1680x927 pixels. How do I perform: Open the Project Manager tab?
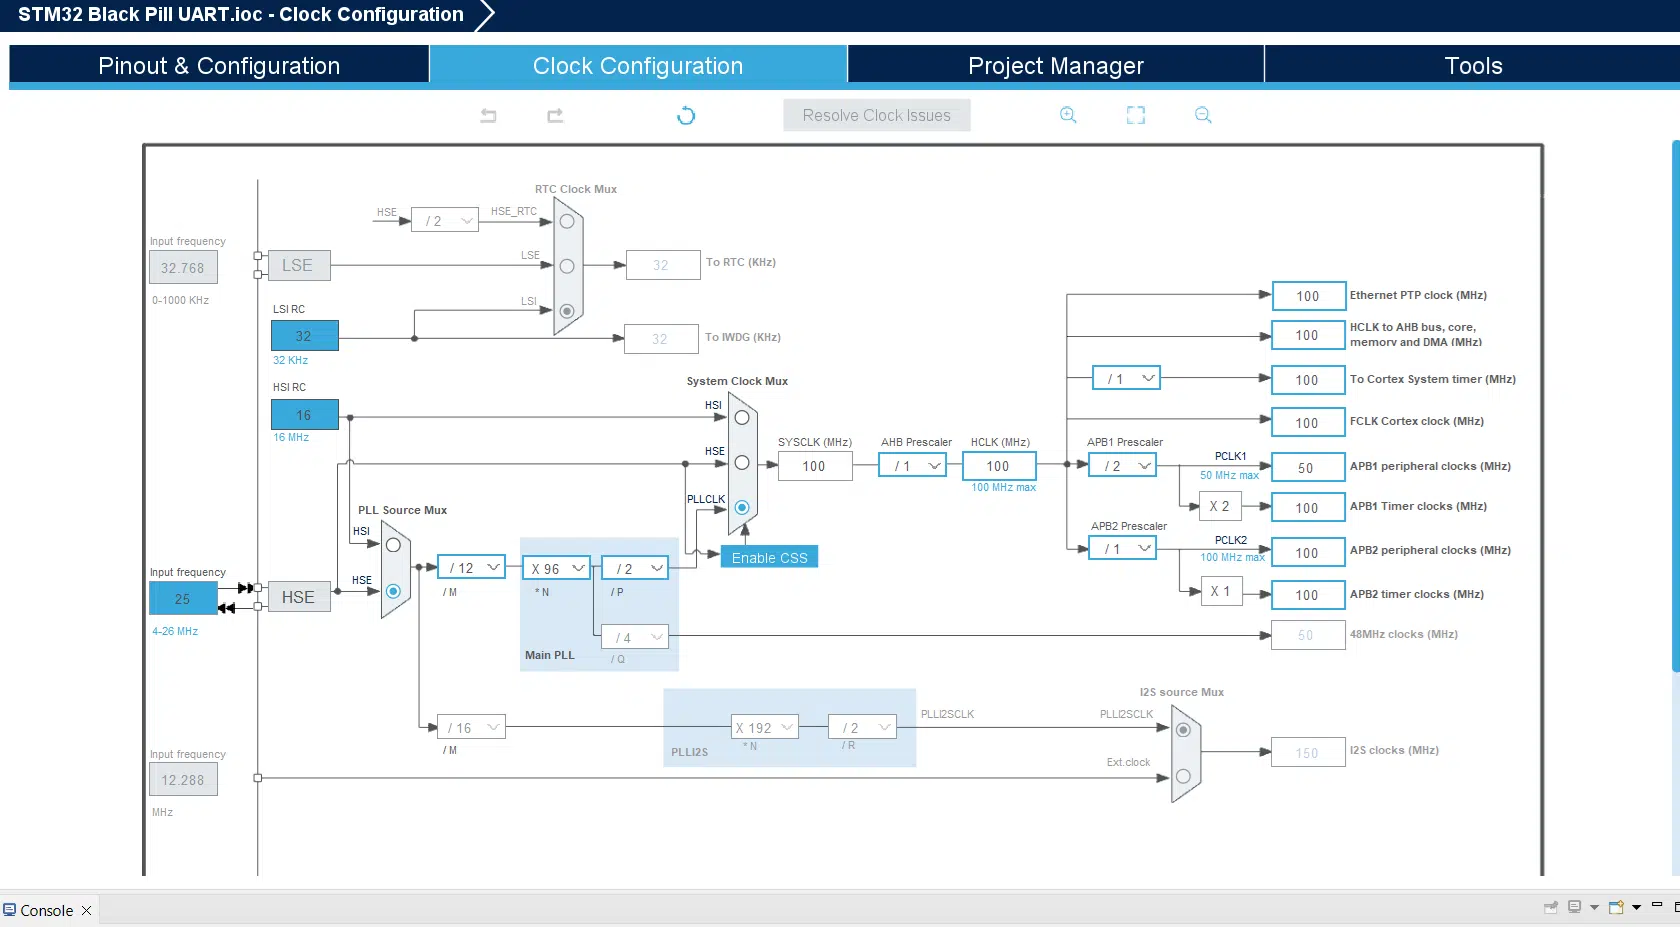click(x=1056, y=65)
